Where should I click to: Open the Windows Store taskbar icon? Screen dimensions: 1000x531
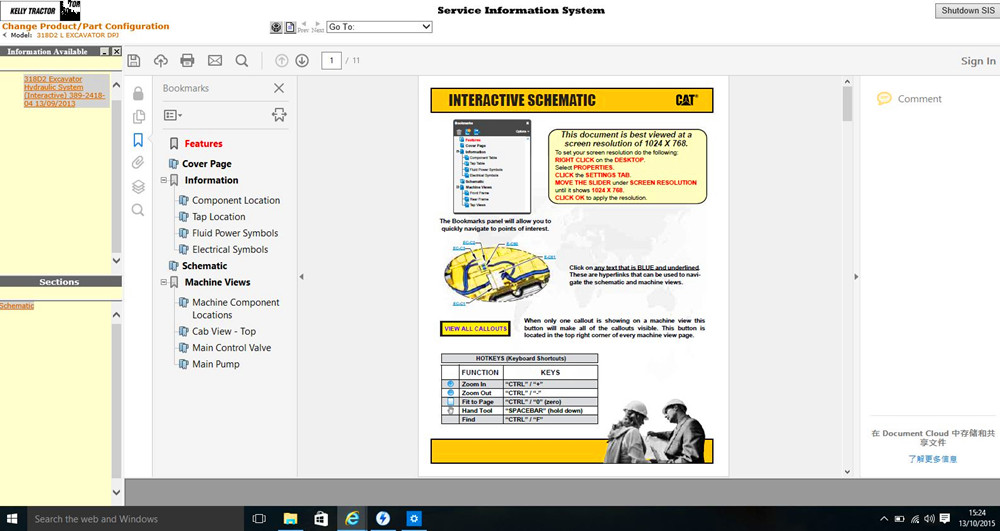pos(321,519)
